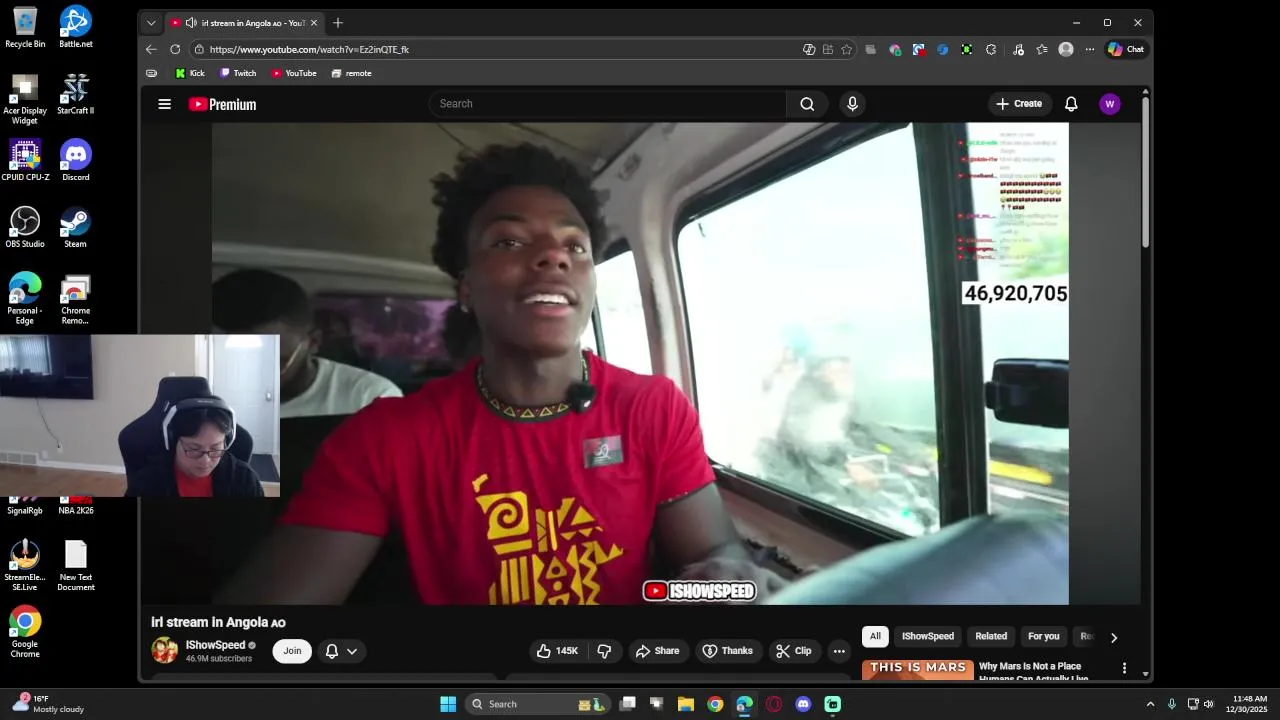Click the browser address bar URL

(309, 49)
